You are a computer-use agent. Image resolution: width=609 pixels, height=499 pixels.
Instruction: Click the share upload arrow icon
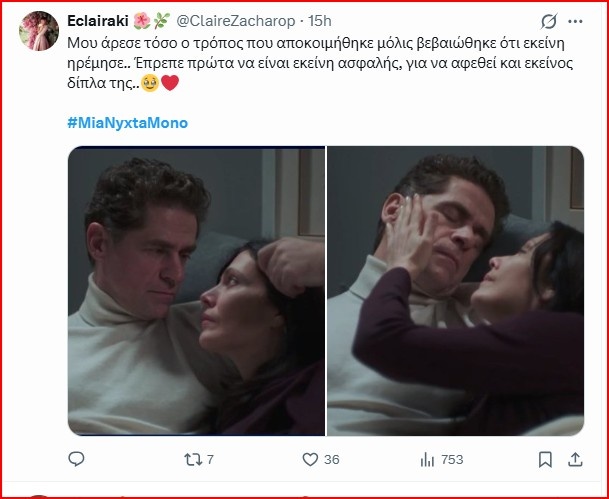[x=575, y=460]
